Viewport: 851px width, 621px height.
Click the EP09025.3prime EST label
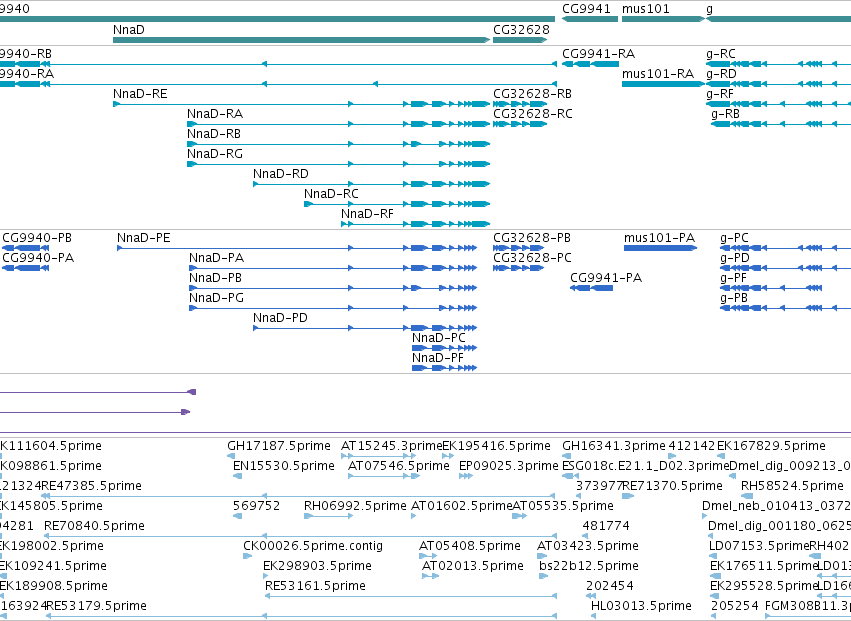509,466
